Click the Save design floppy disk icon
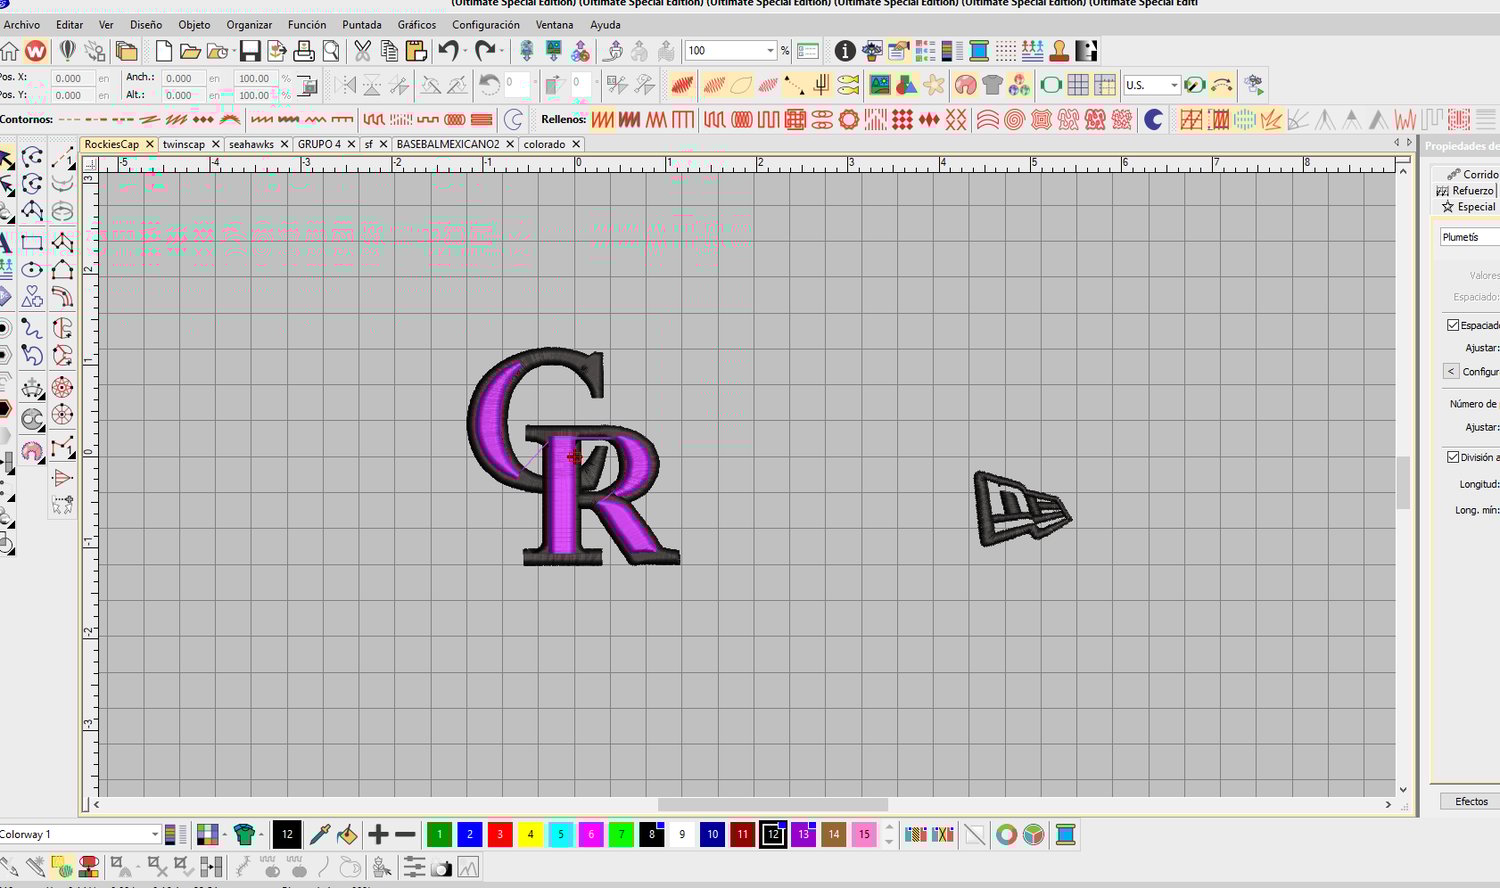Image resolution: width=1500 pixels, height=888 pixels. pos(250,51)
